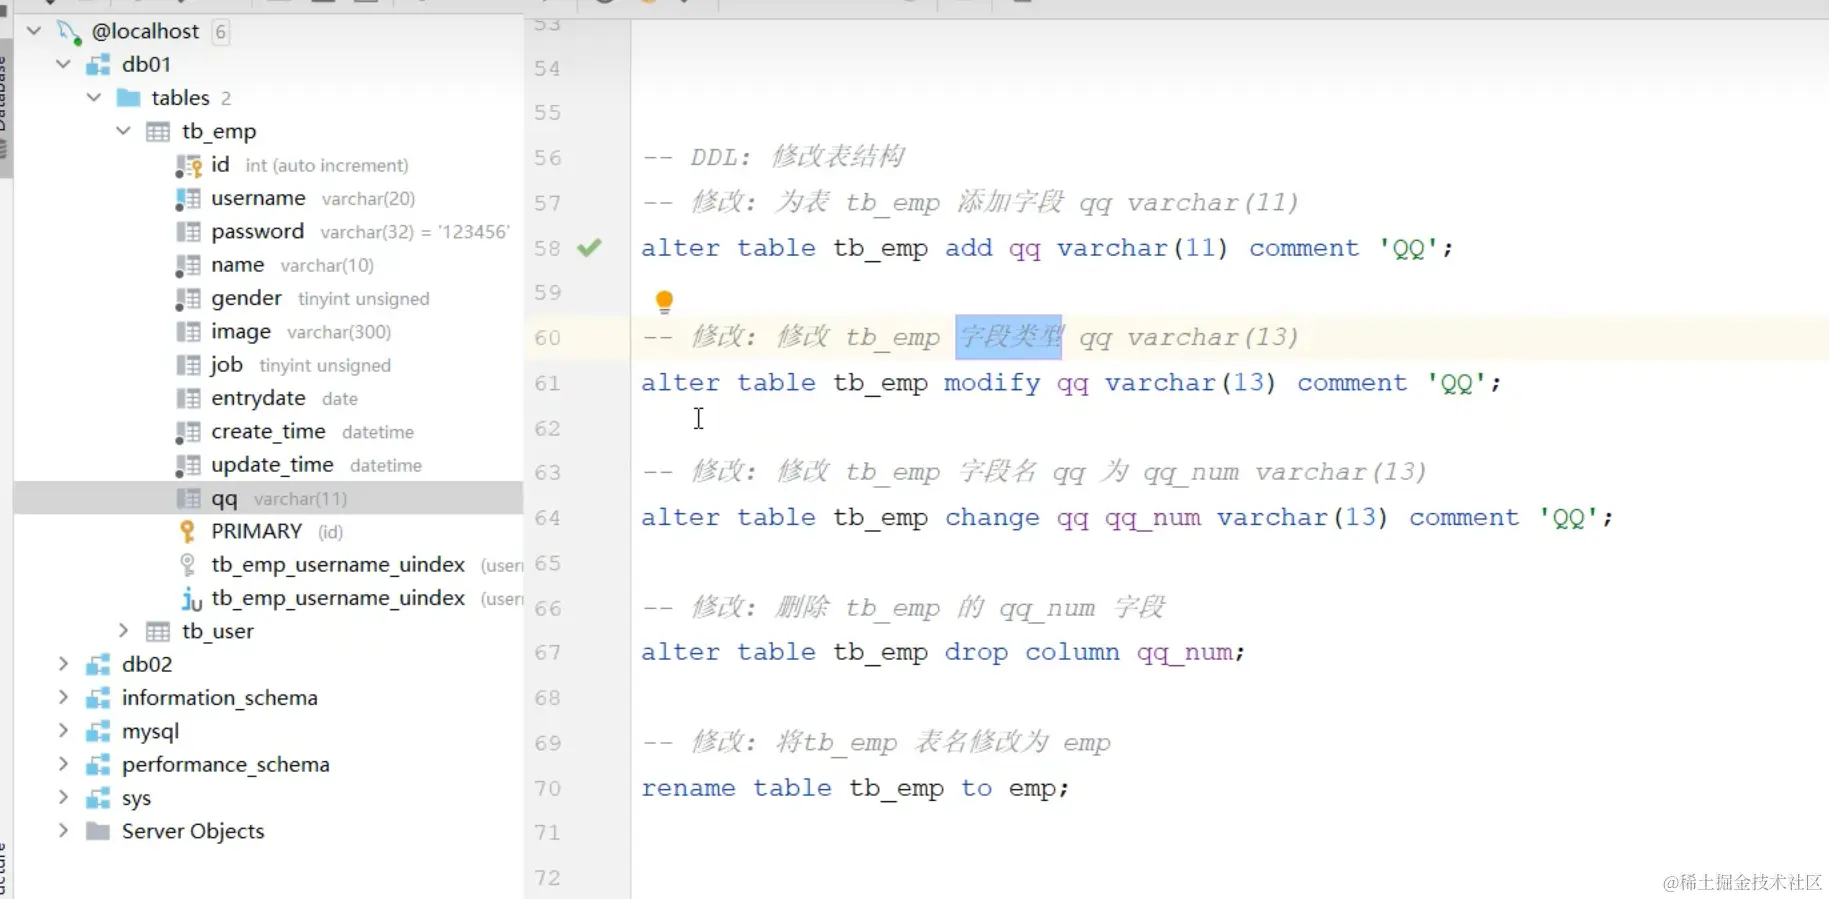Click line number 63 in gutter
This screenshot has width=1829, height=899.
547,472
